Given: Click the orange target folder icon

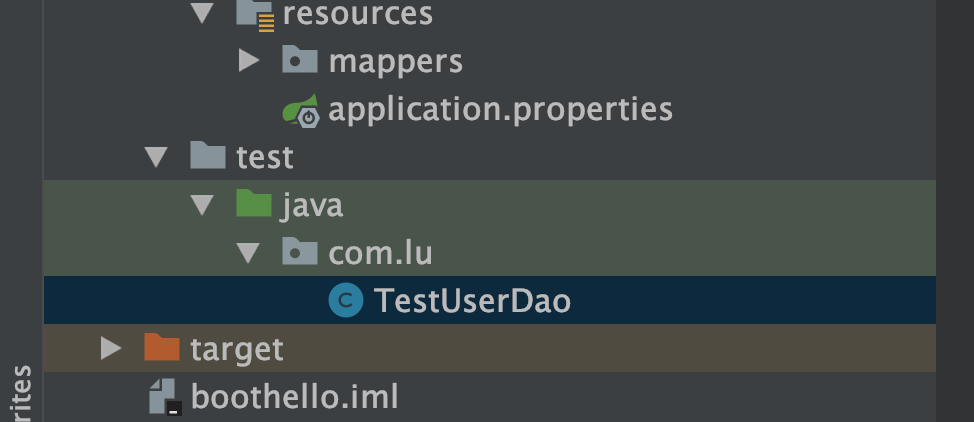Looking at the screenshot, I should 161,348.
